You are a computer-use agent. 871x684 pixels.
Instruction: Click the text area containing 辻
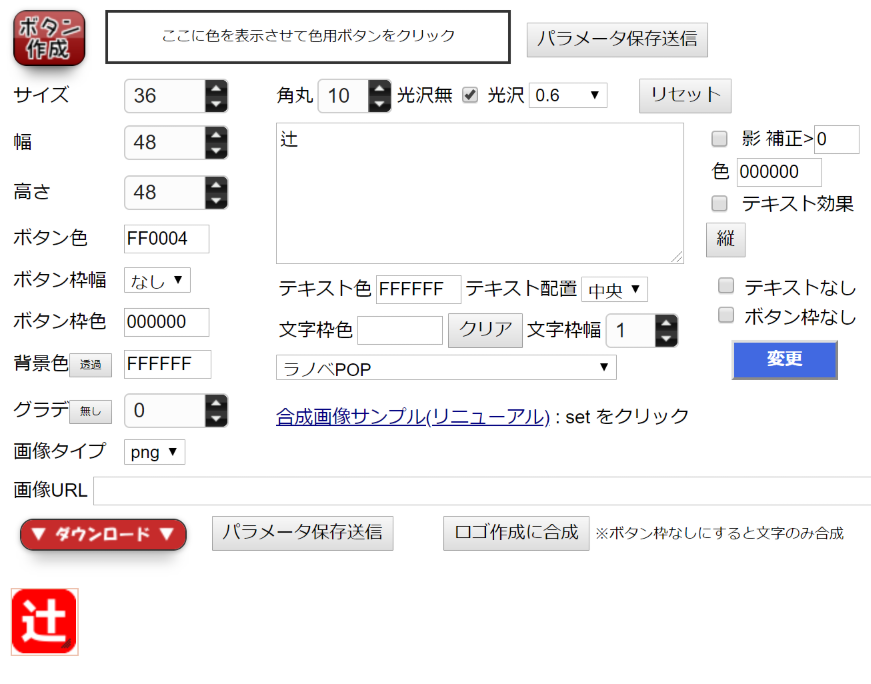pos(480,193)
